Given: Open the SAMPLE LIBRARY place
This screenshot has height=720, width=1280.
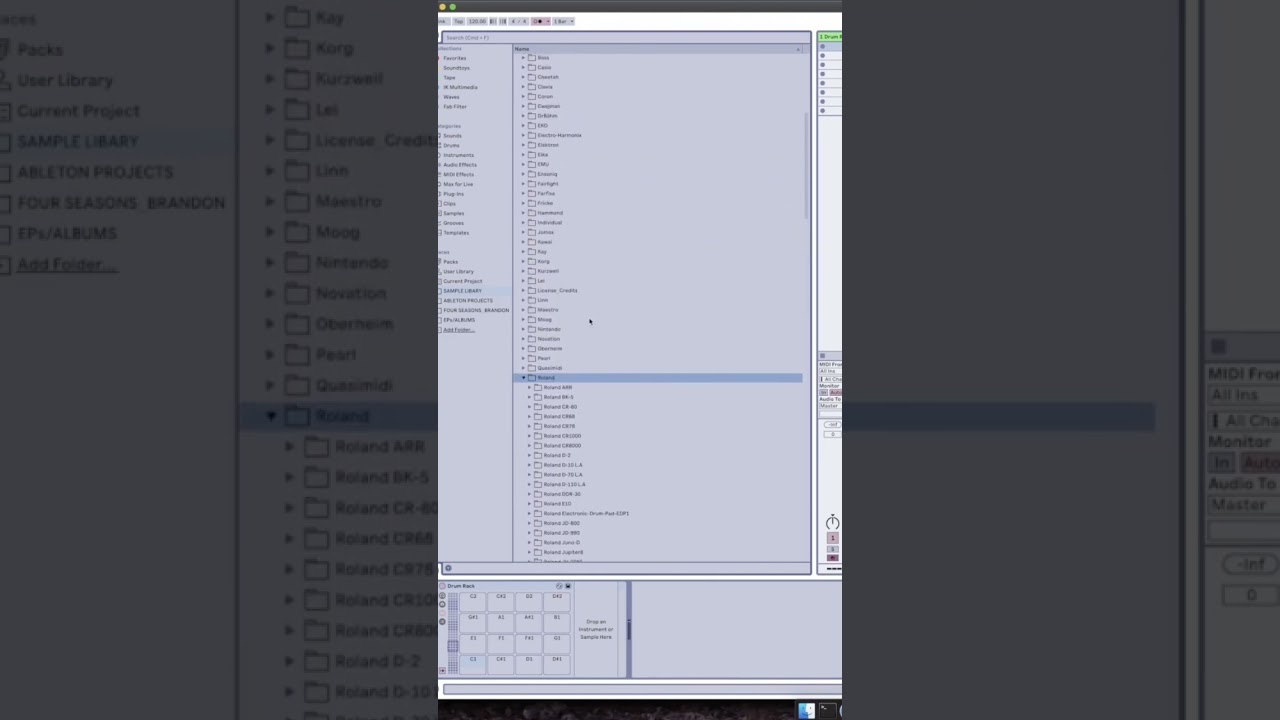Looking at the screenshot, I should tap(462, 291).
